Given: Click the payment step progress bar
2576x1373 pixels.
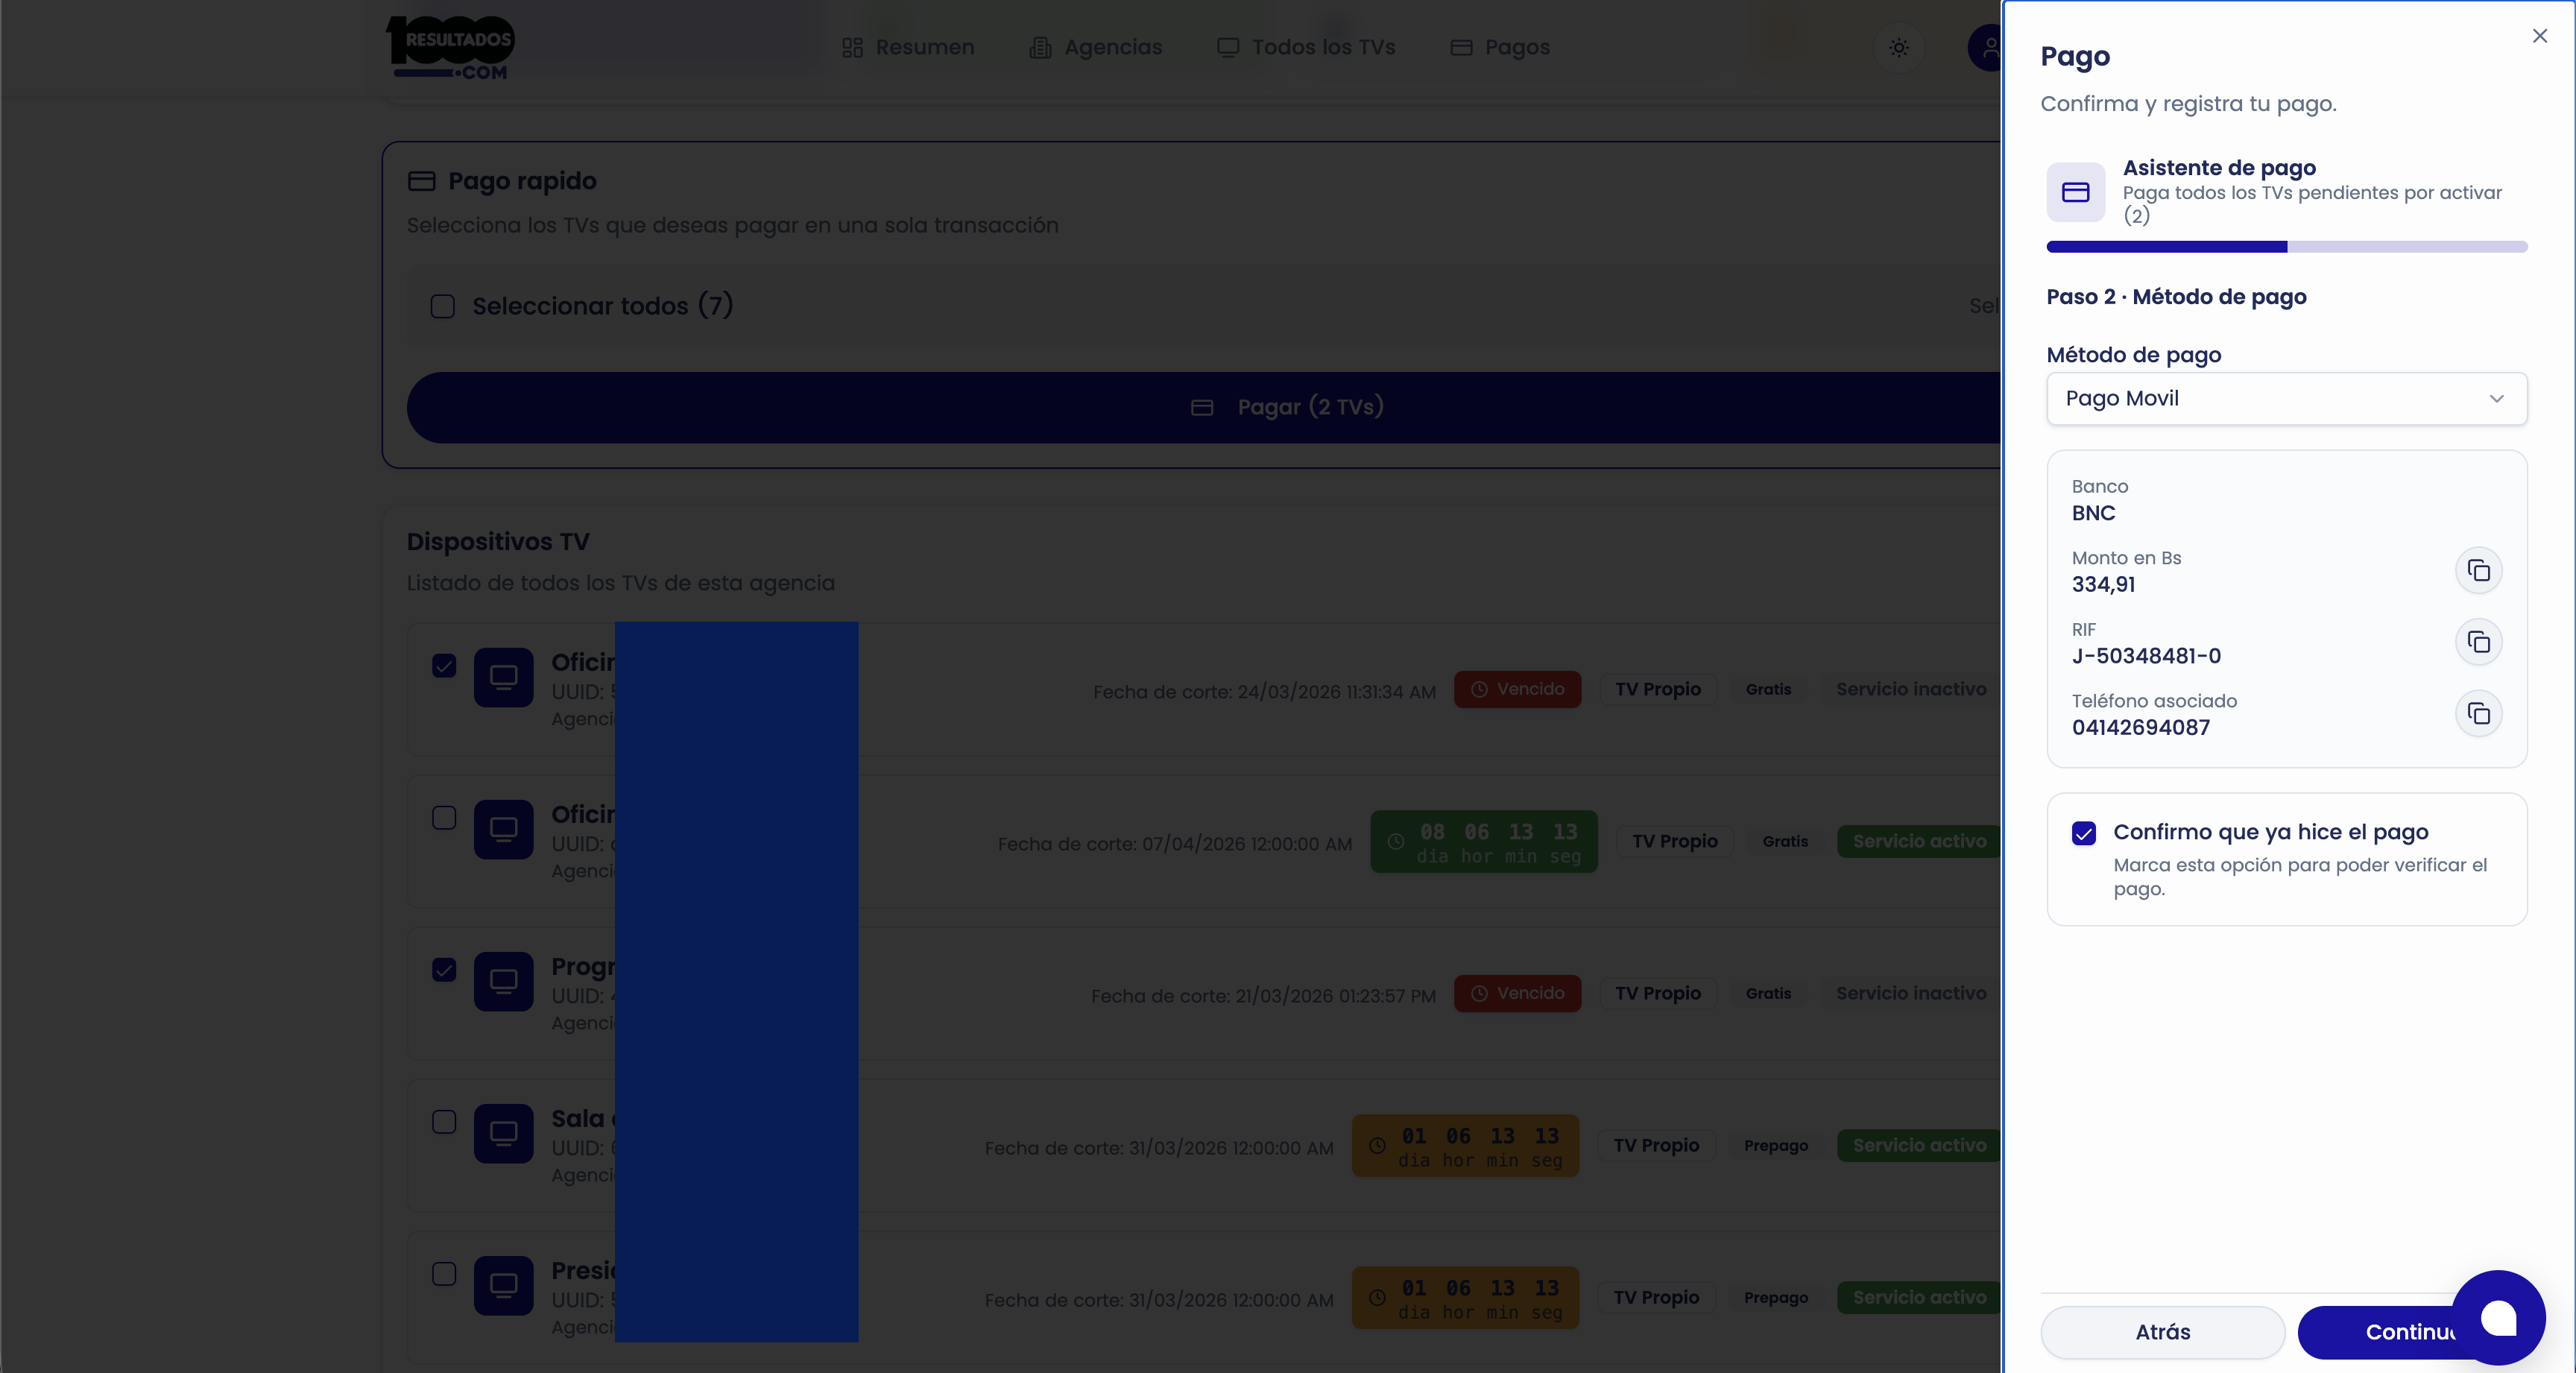Looking at the screenshot, I should (2286, 247).
